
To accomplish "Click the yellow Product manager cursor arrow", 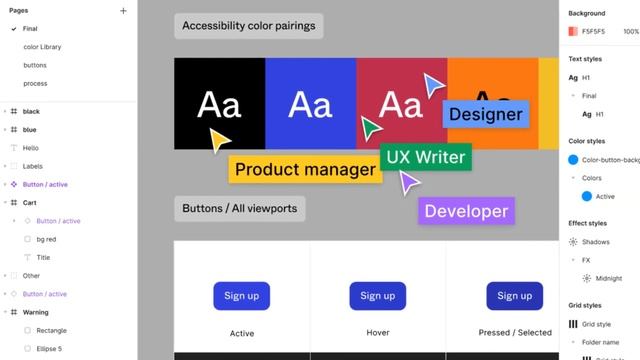I will [219, 140].
